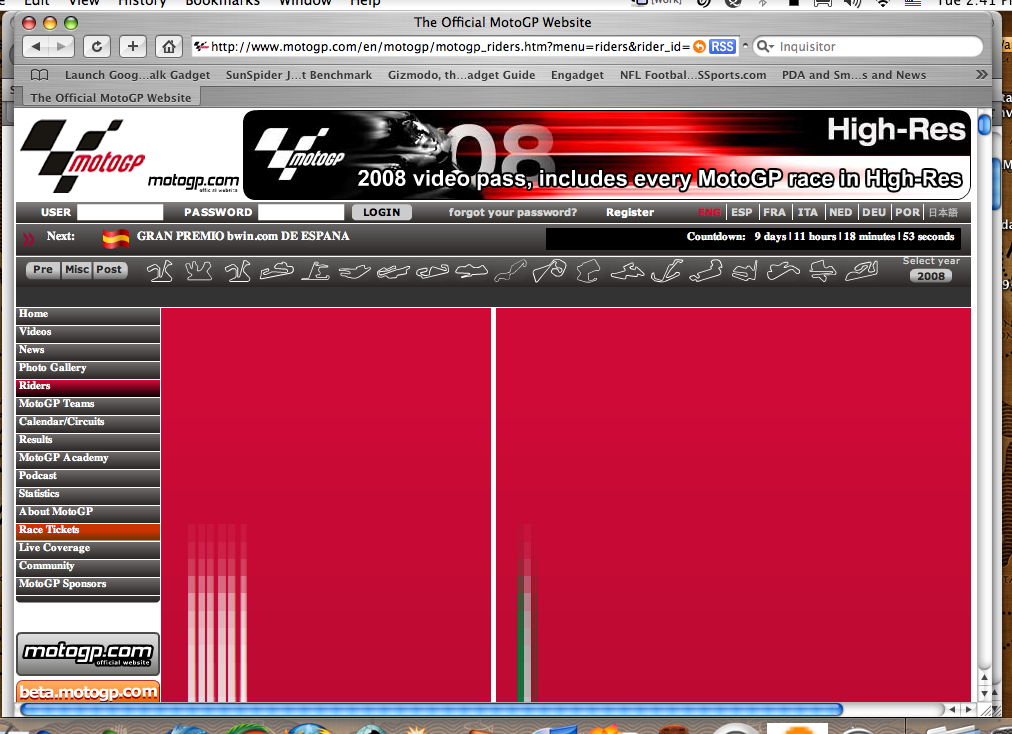Switch site language to DEU
The image size is (1012, 734).
tap(874, 212)
